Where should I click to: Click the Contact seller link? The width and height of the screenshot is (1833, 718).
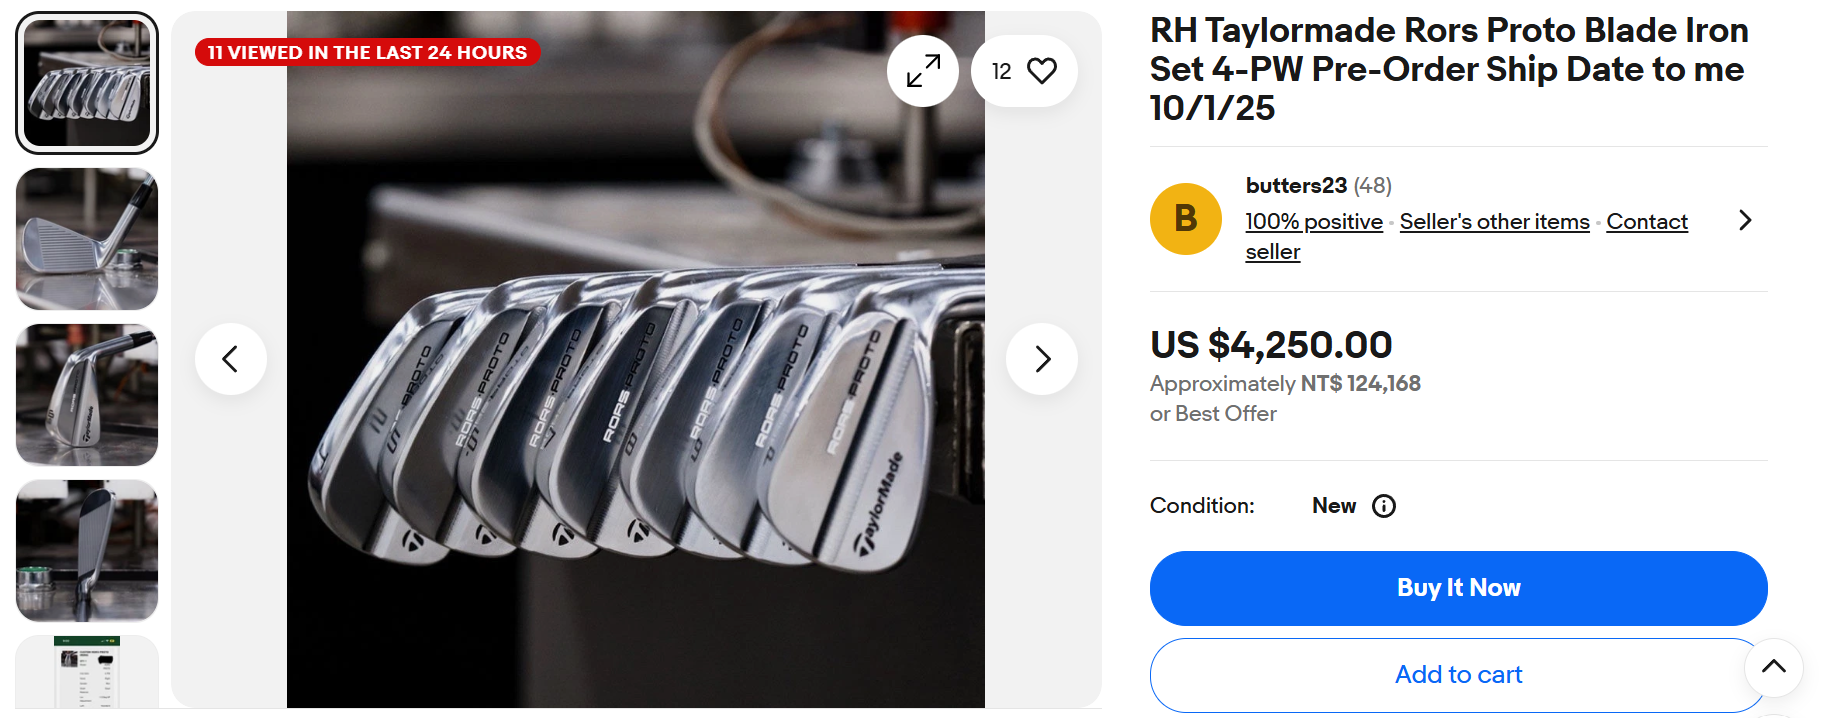pyautogui.click(x=1646, y=222)
